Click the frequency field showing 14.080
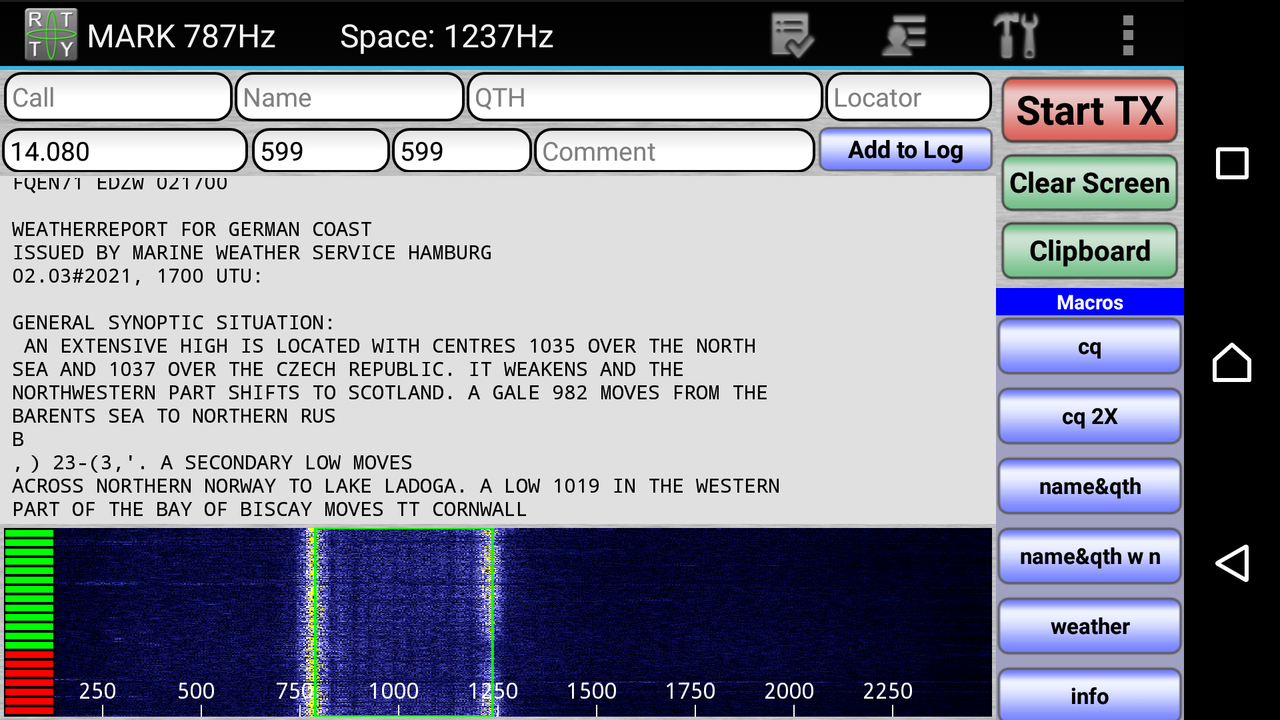The height and width of the screenshot is (720, 1280). 125,151
